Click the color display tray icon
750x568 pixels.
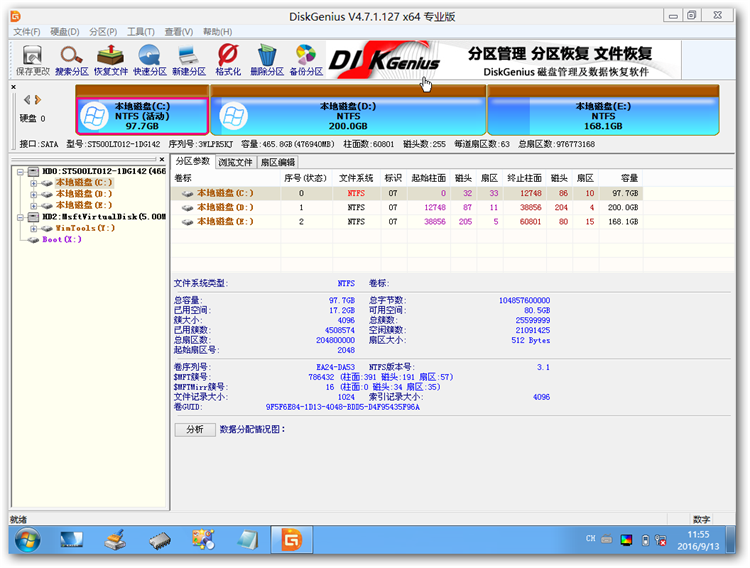[x=626, y=540]
